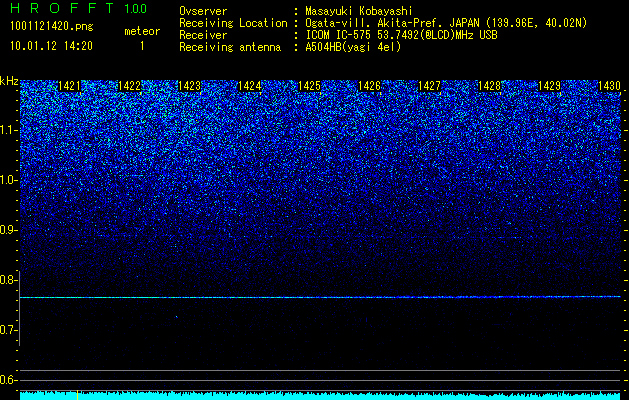Click the yellow meteor mark in the cyan bar
Screen dimensions: 629x400
(77, 395)
